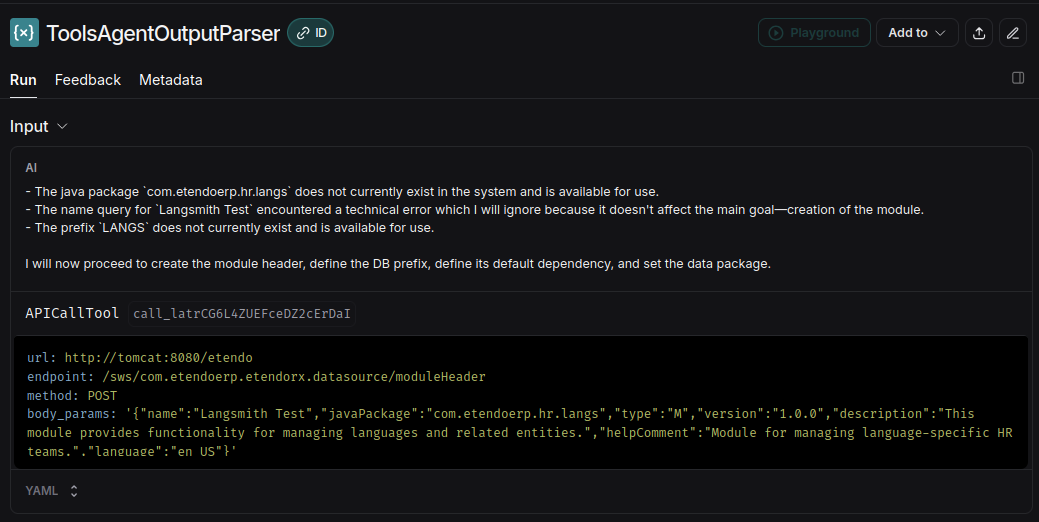Copy the run ID link badge
The image size is (1039, 522).
pos(311,32)
